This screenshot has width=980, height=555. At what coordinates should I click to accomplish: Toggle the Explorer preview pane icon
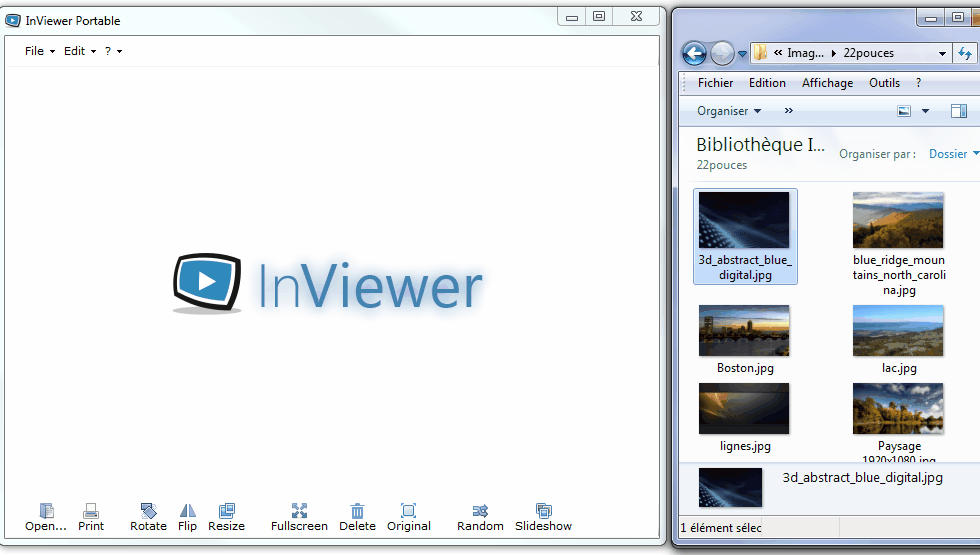tap(959, 111)
